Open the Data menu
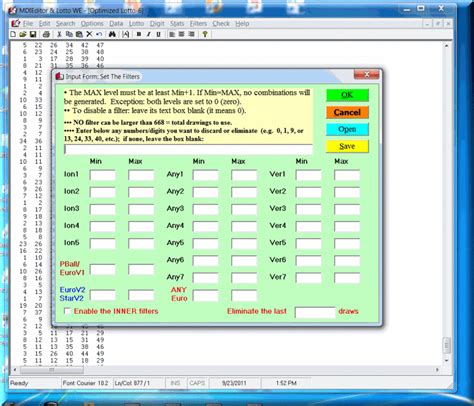The width and height of the screenshot is (474, 406). (x=116, y=24)
